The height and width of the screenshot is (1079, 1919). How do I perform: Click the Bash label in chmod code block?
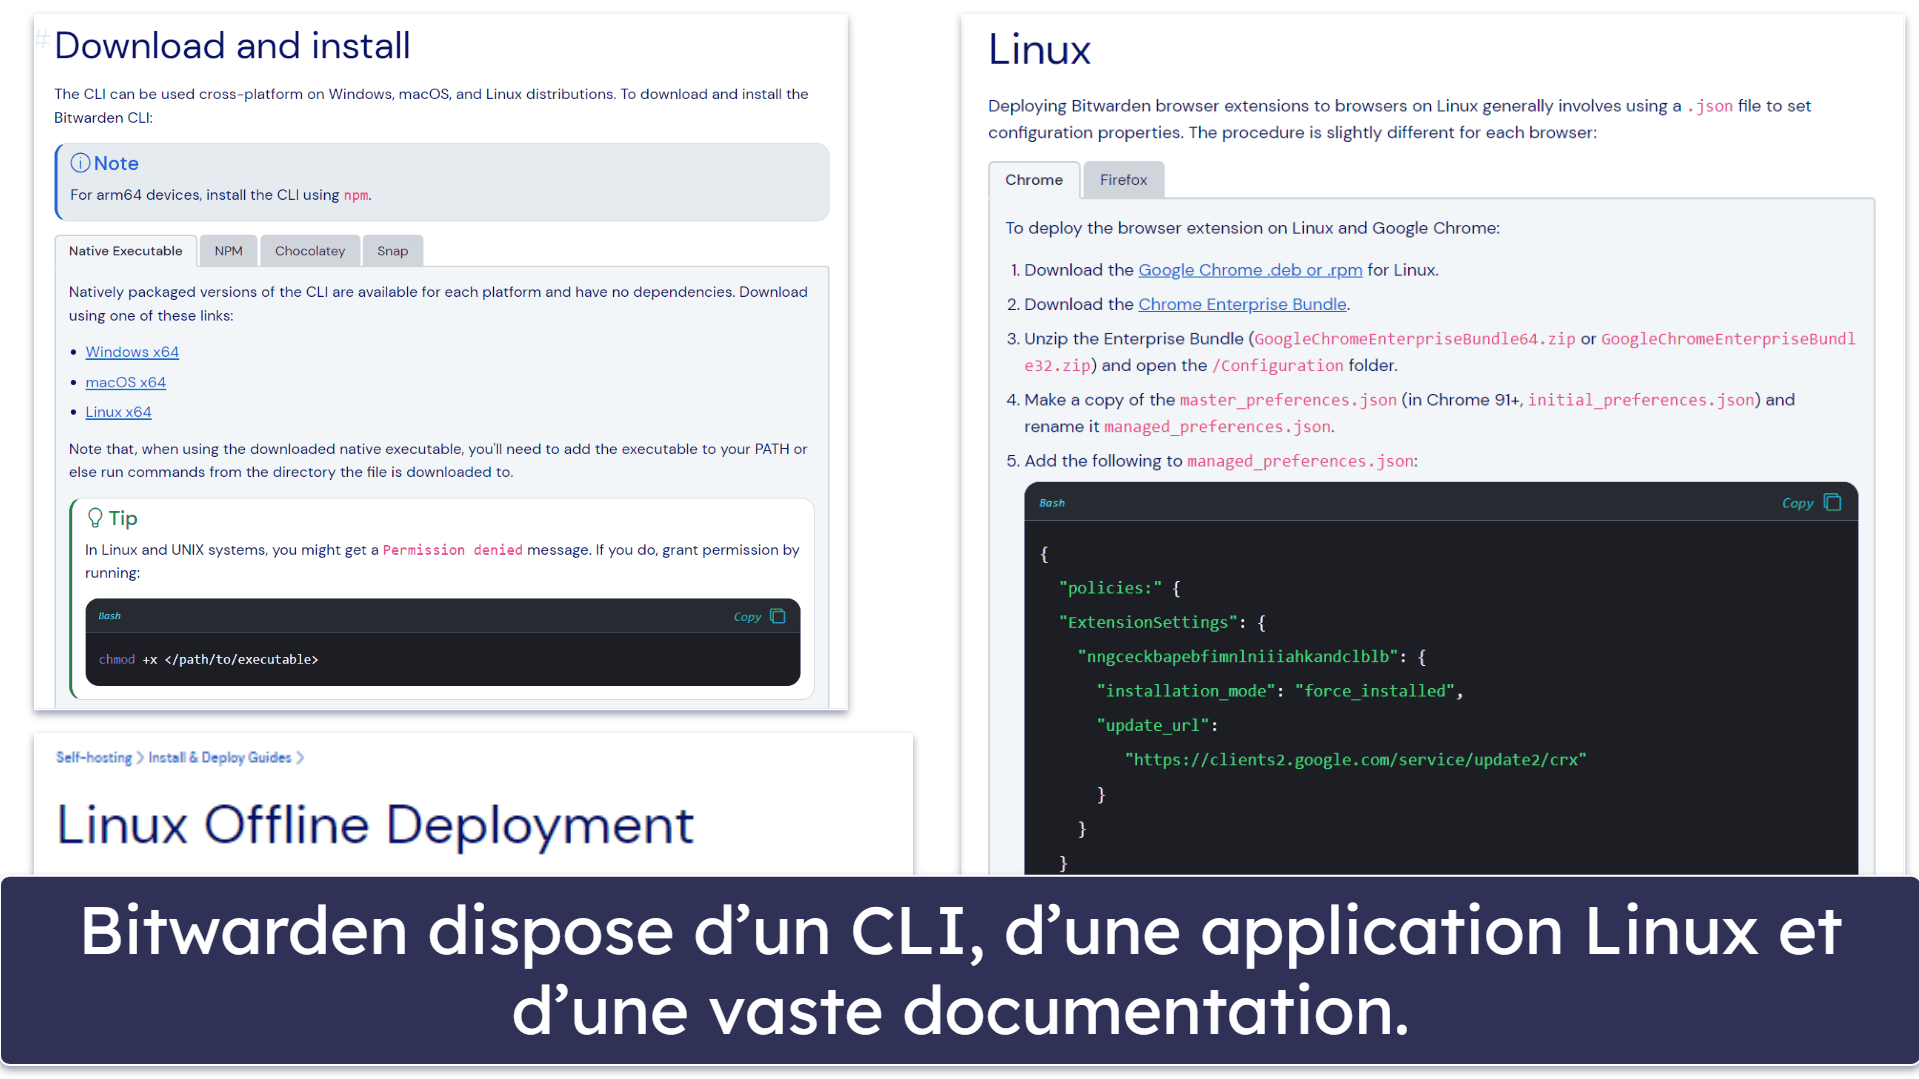tap(109, 616)
